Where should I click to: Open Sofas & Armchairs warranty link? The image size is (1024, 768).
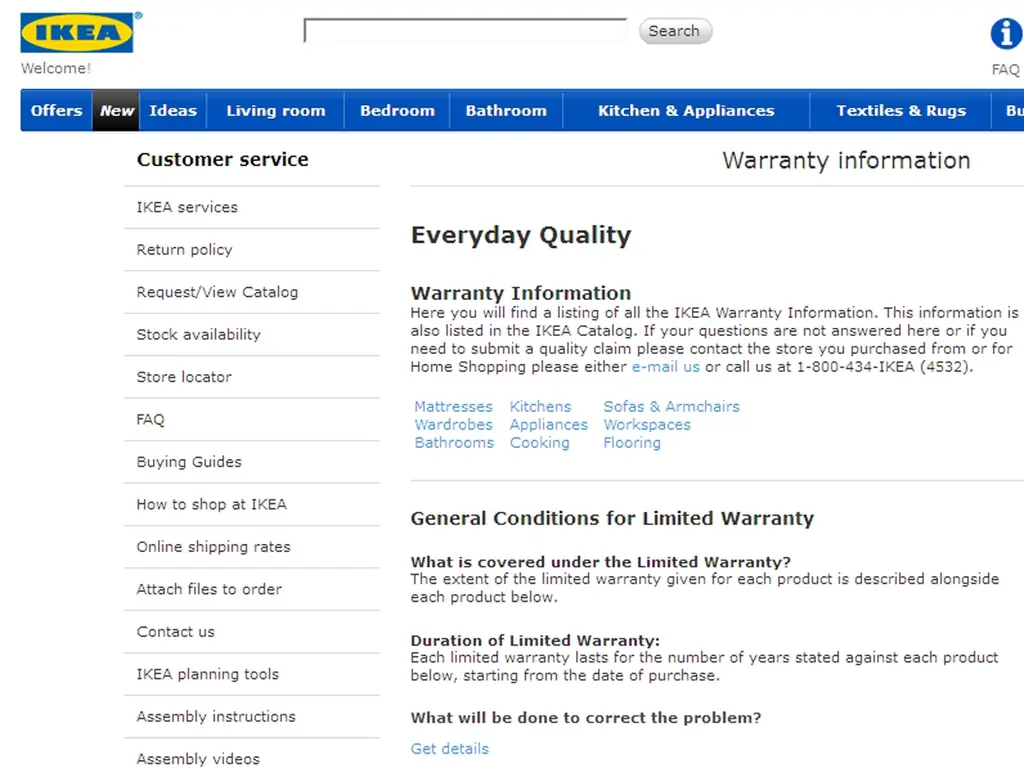click(x=671, y=406)
